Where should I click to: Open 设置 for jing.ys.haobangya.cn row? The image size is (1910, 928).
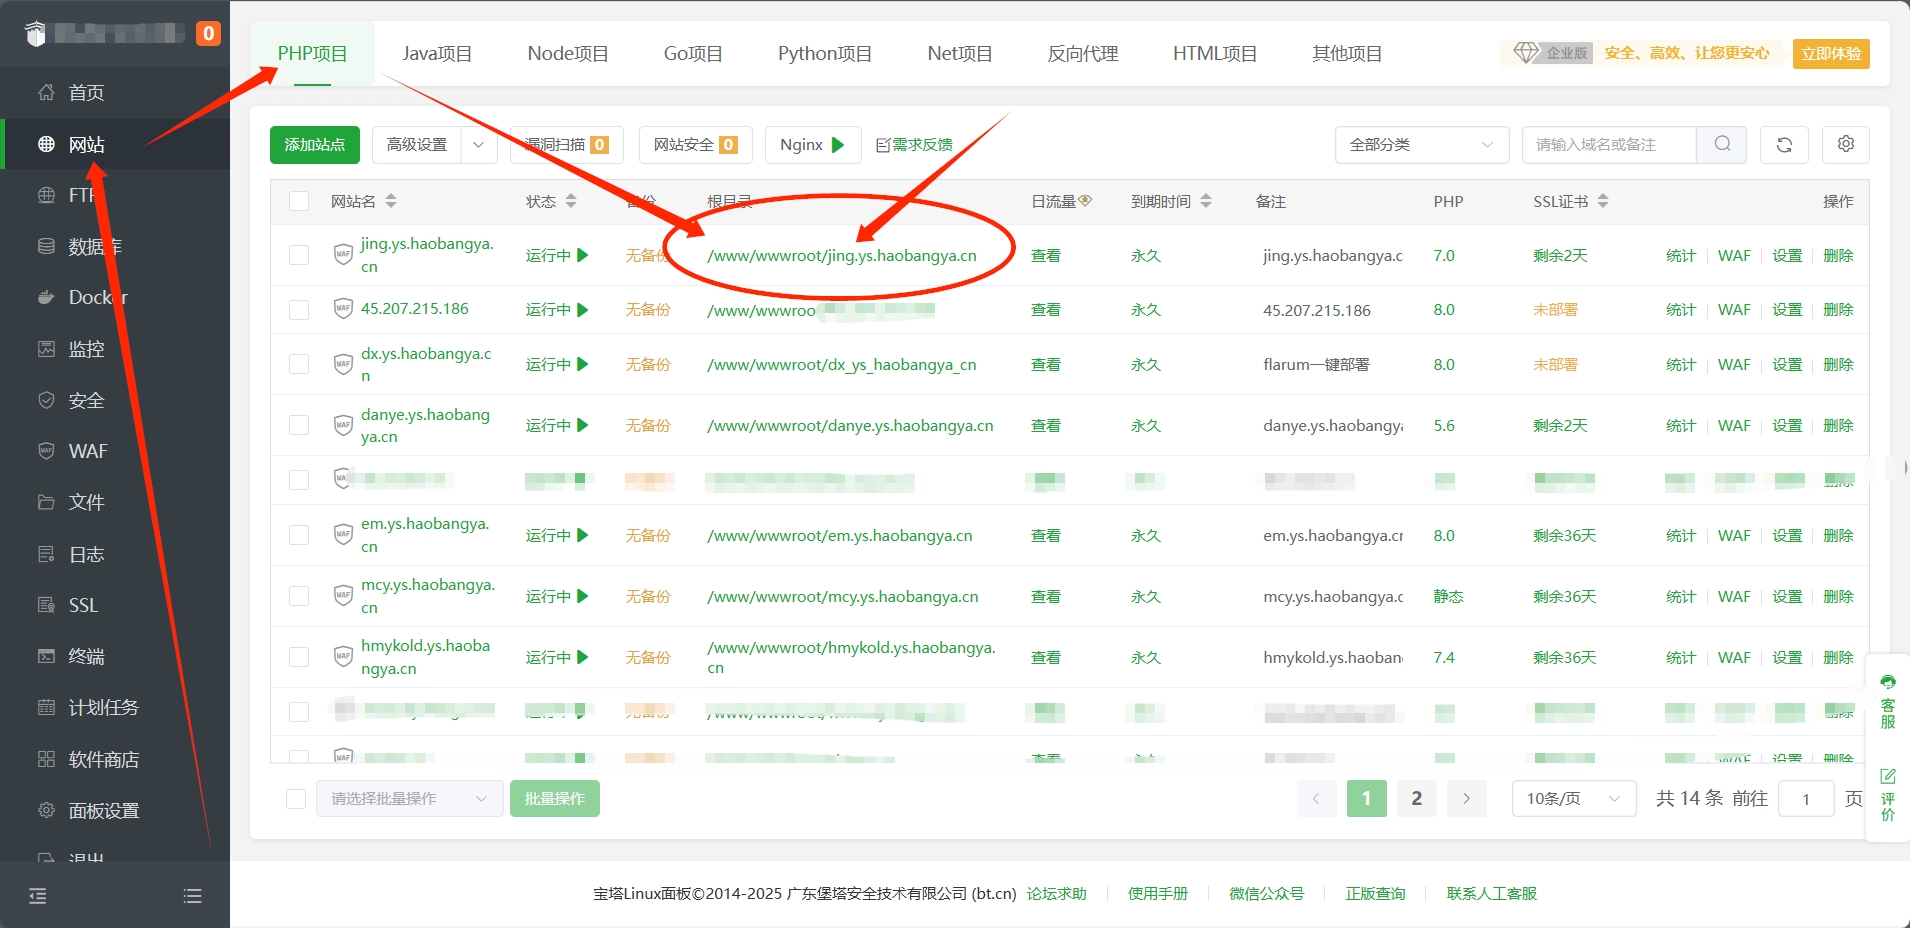(1787, 255)
